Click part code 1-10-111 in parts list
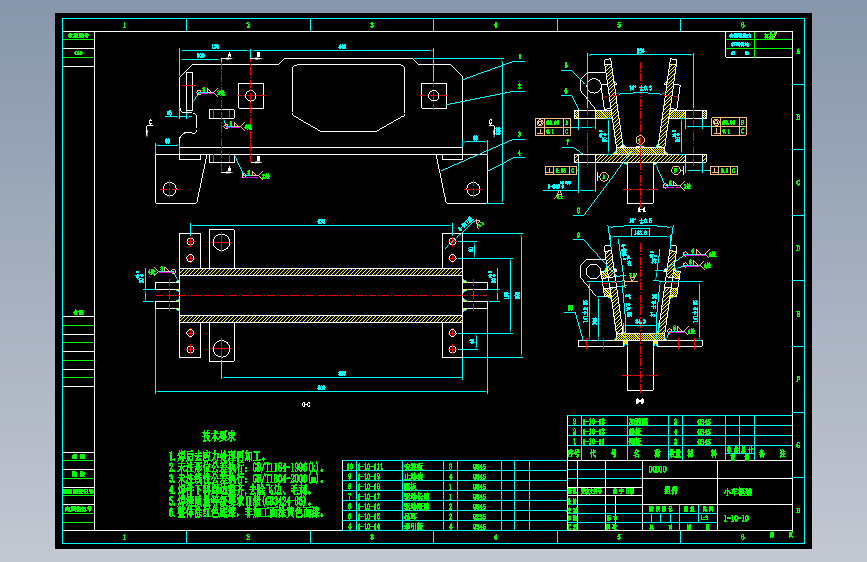 click(370, 467)
